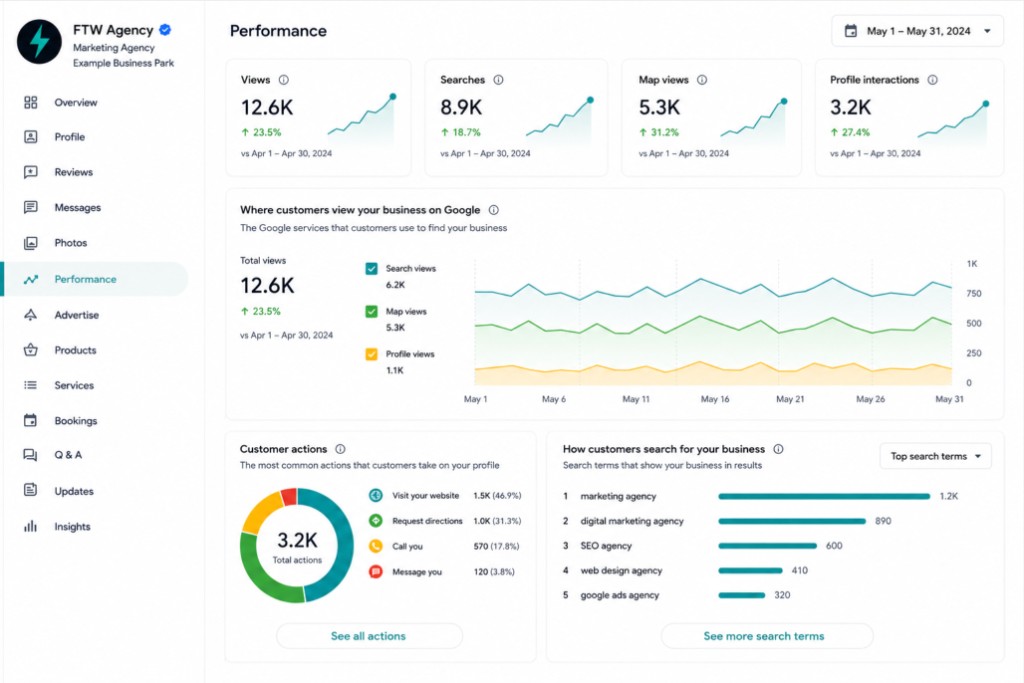Click the Insights bar chart icon
Image resolution: width=1024 pixels, height=683 pixels.
pos(31,526)
